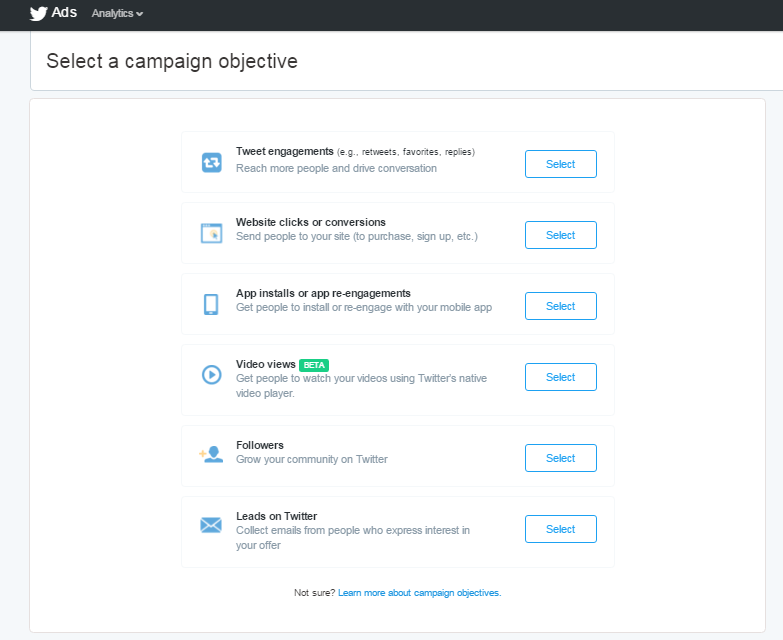Click the Followers title text
This screenshot has height=640, width=783.
(260, 445)
